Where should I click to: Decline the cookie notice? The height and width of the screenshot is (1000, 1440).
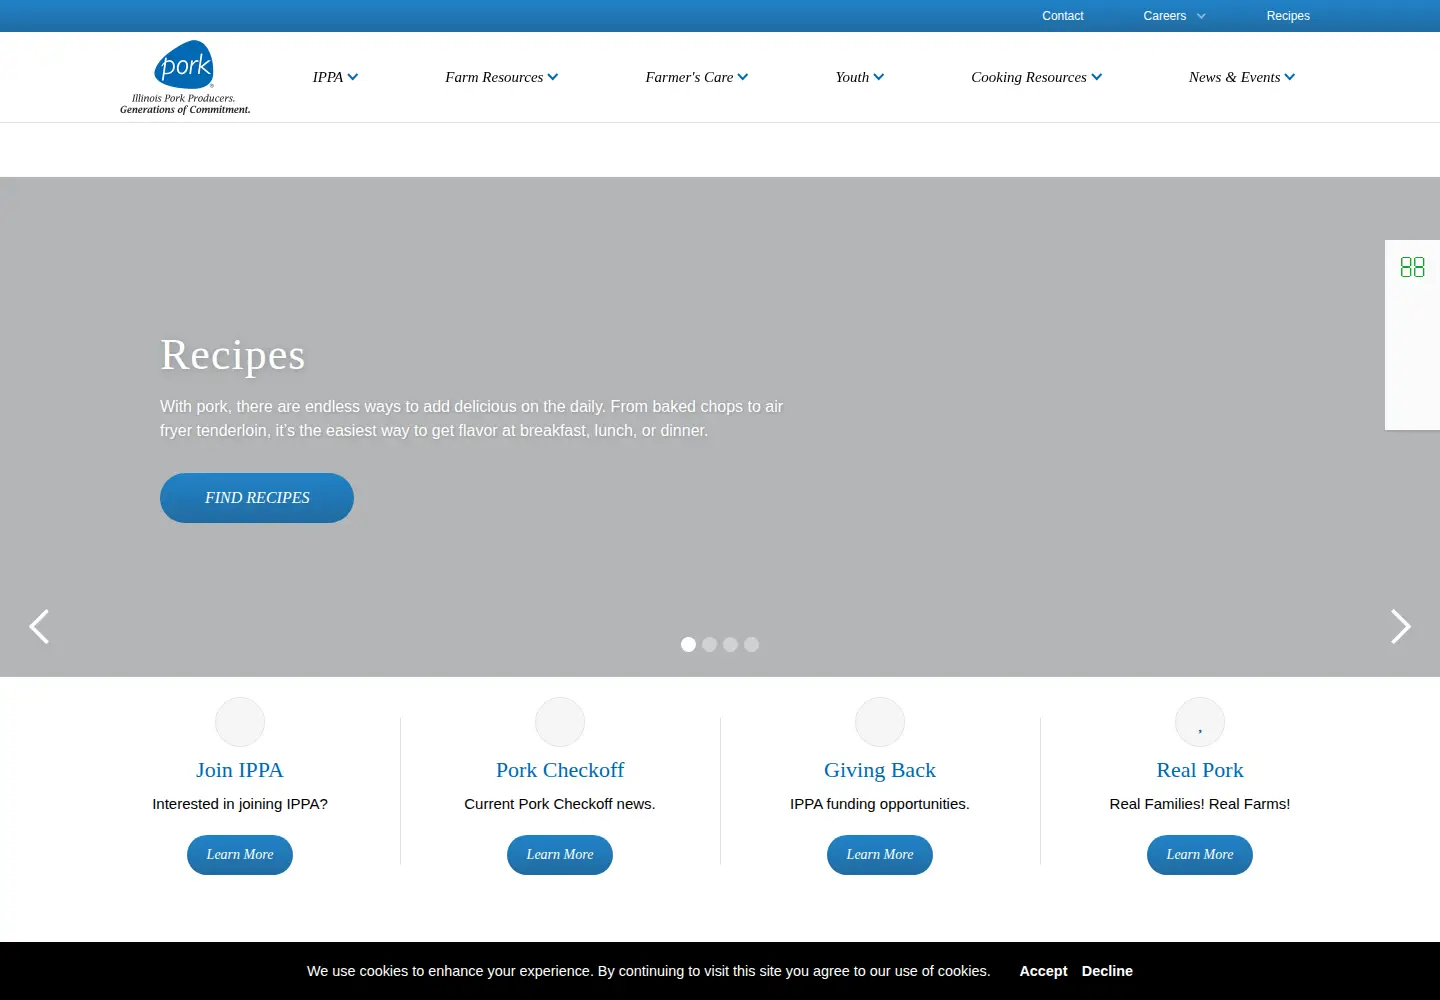(x=1107, y=971)
